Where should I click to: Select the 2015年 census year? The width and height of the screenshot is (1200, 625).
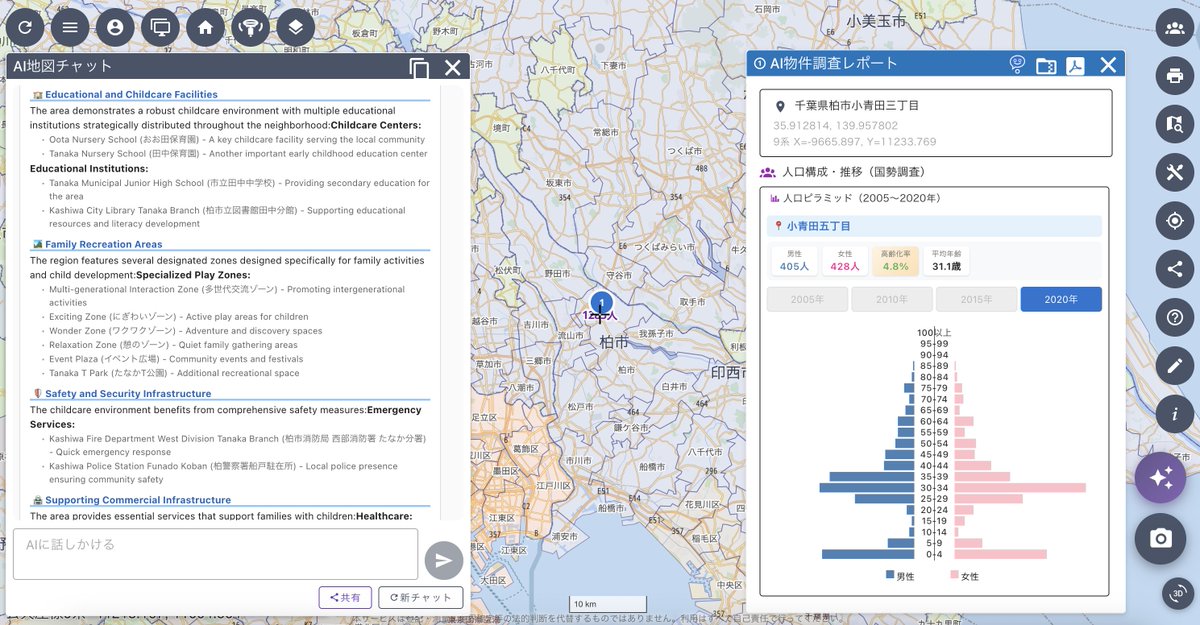pos(976,298)
